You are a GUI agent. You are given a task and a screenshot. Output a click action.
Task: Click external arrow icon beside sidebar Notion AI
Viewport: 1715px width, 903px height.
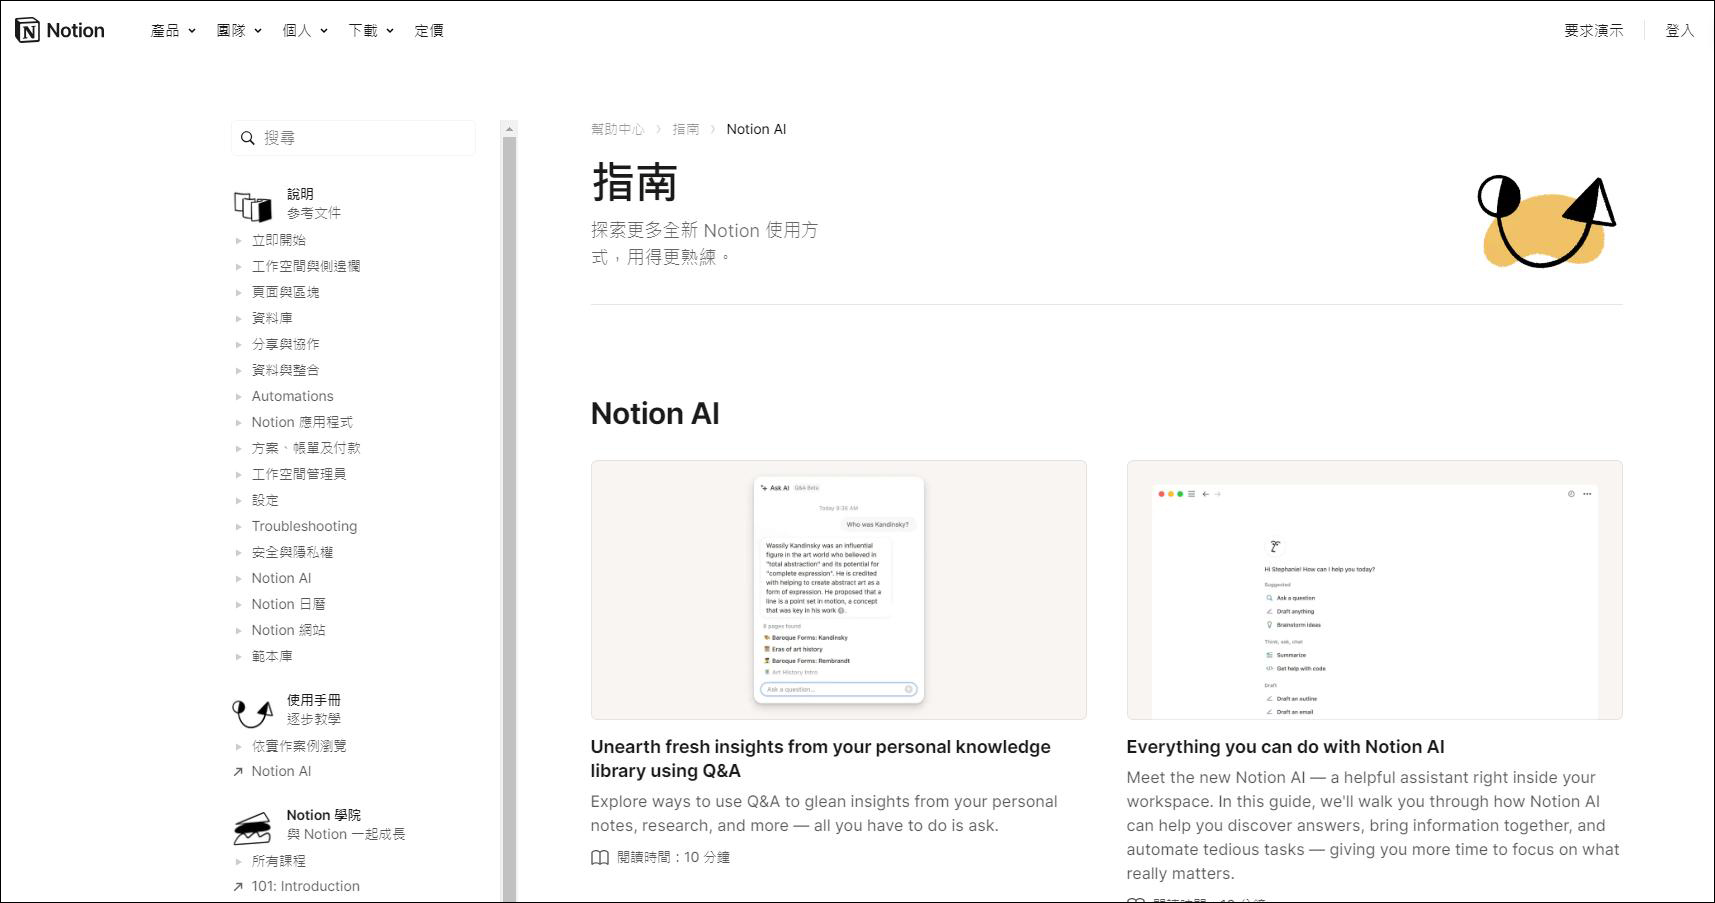pos(238,772)
